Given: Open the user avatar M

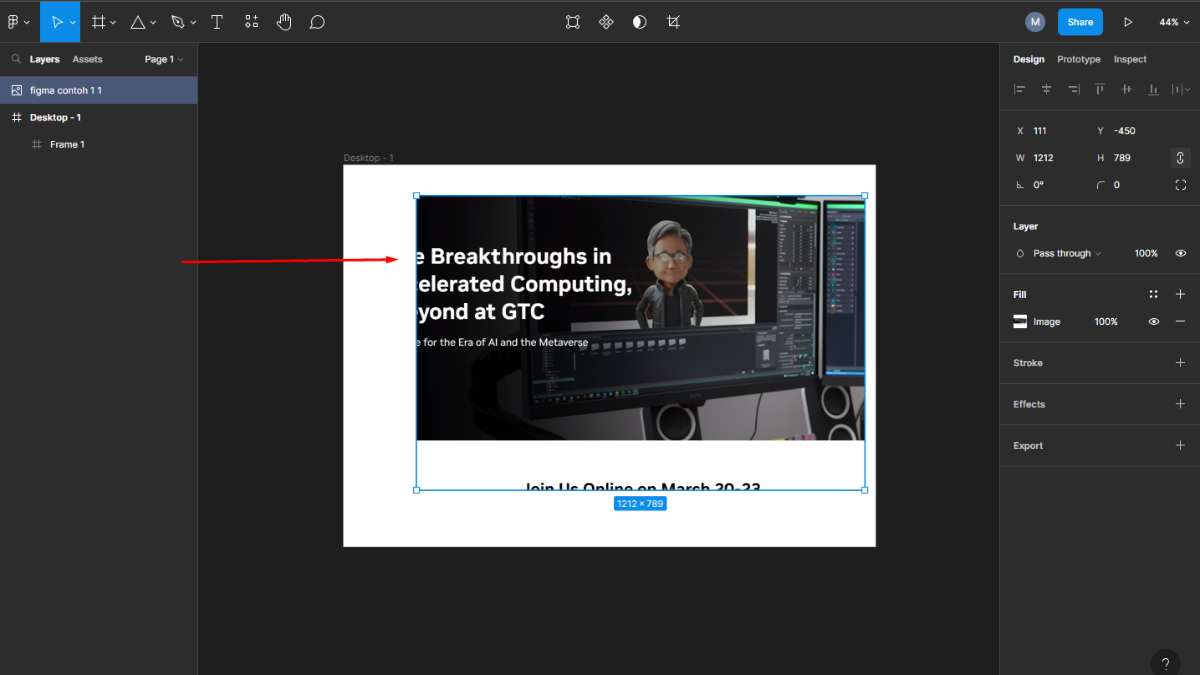Looking at the screenshot, I should click(x=1035, y=22).
